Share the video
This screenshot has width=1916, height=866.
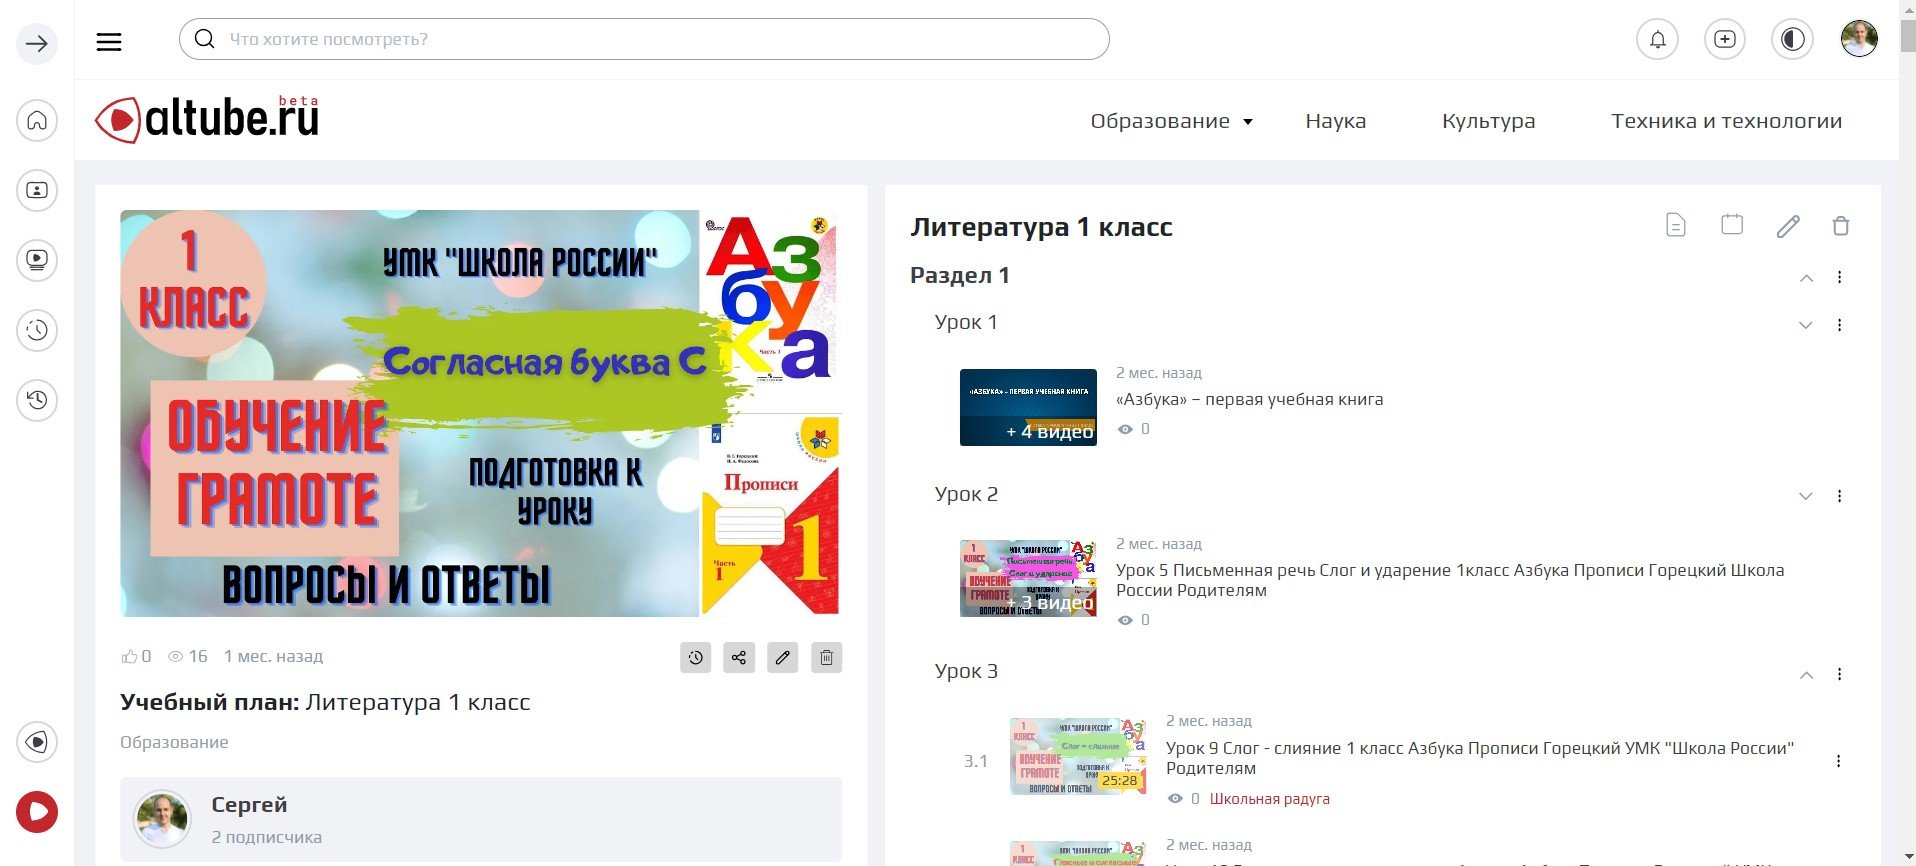tap(739, 658)
